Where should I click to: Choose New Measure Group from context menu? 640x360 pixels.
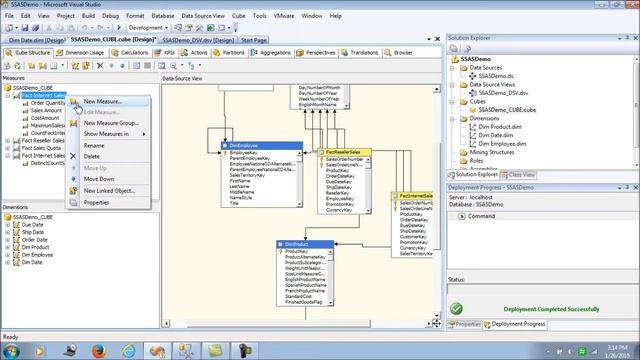[108, 123]
